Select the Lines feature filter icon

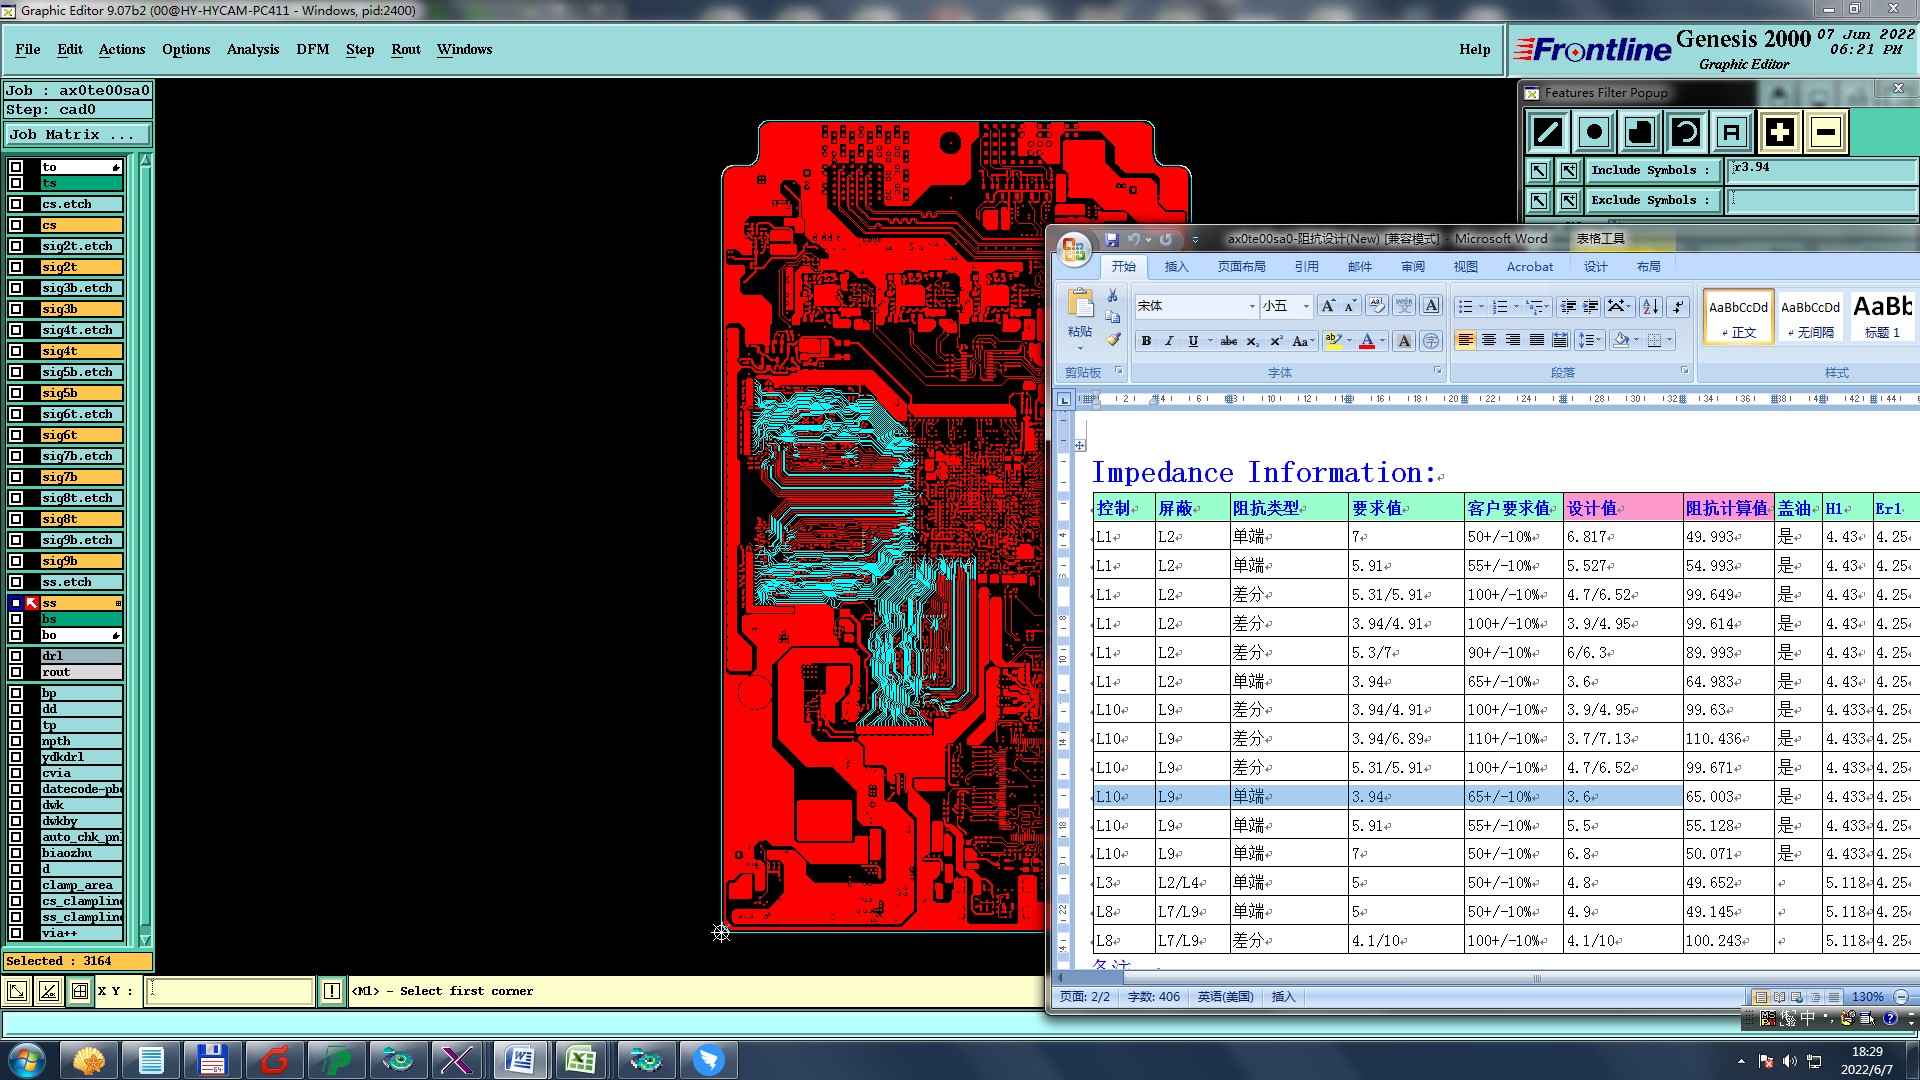1547,132
